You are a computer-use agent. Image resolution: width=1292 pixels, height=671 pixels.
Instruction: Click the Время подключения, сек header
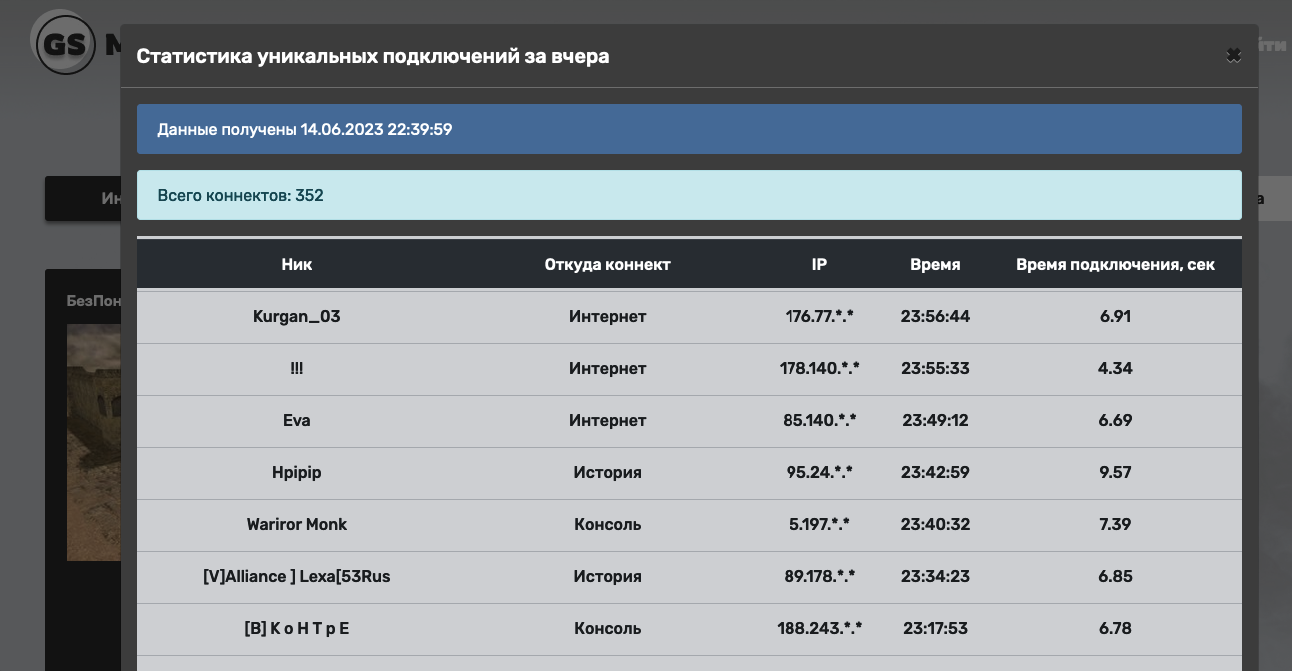[1115, 265]
